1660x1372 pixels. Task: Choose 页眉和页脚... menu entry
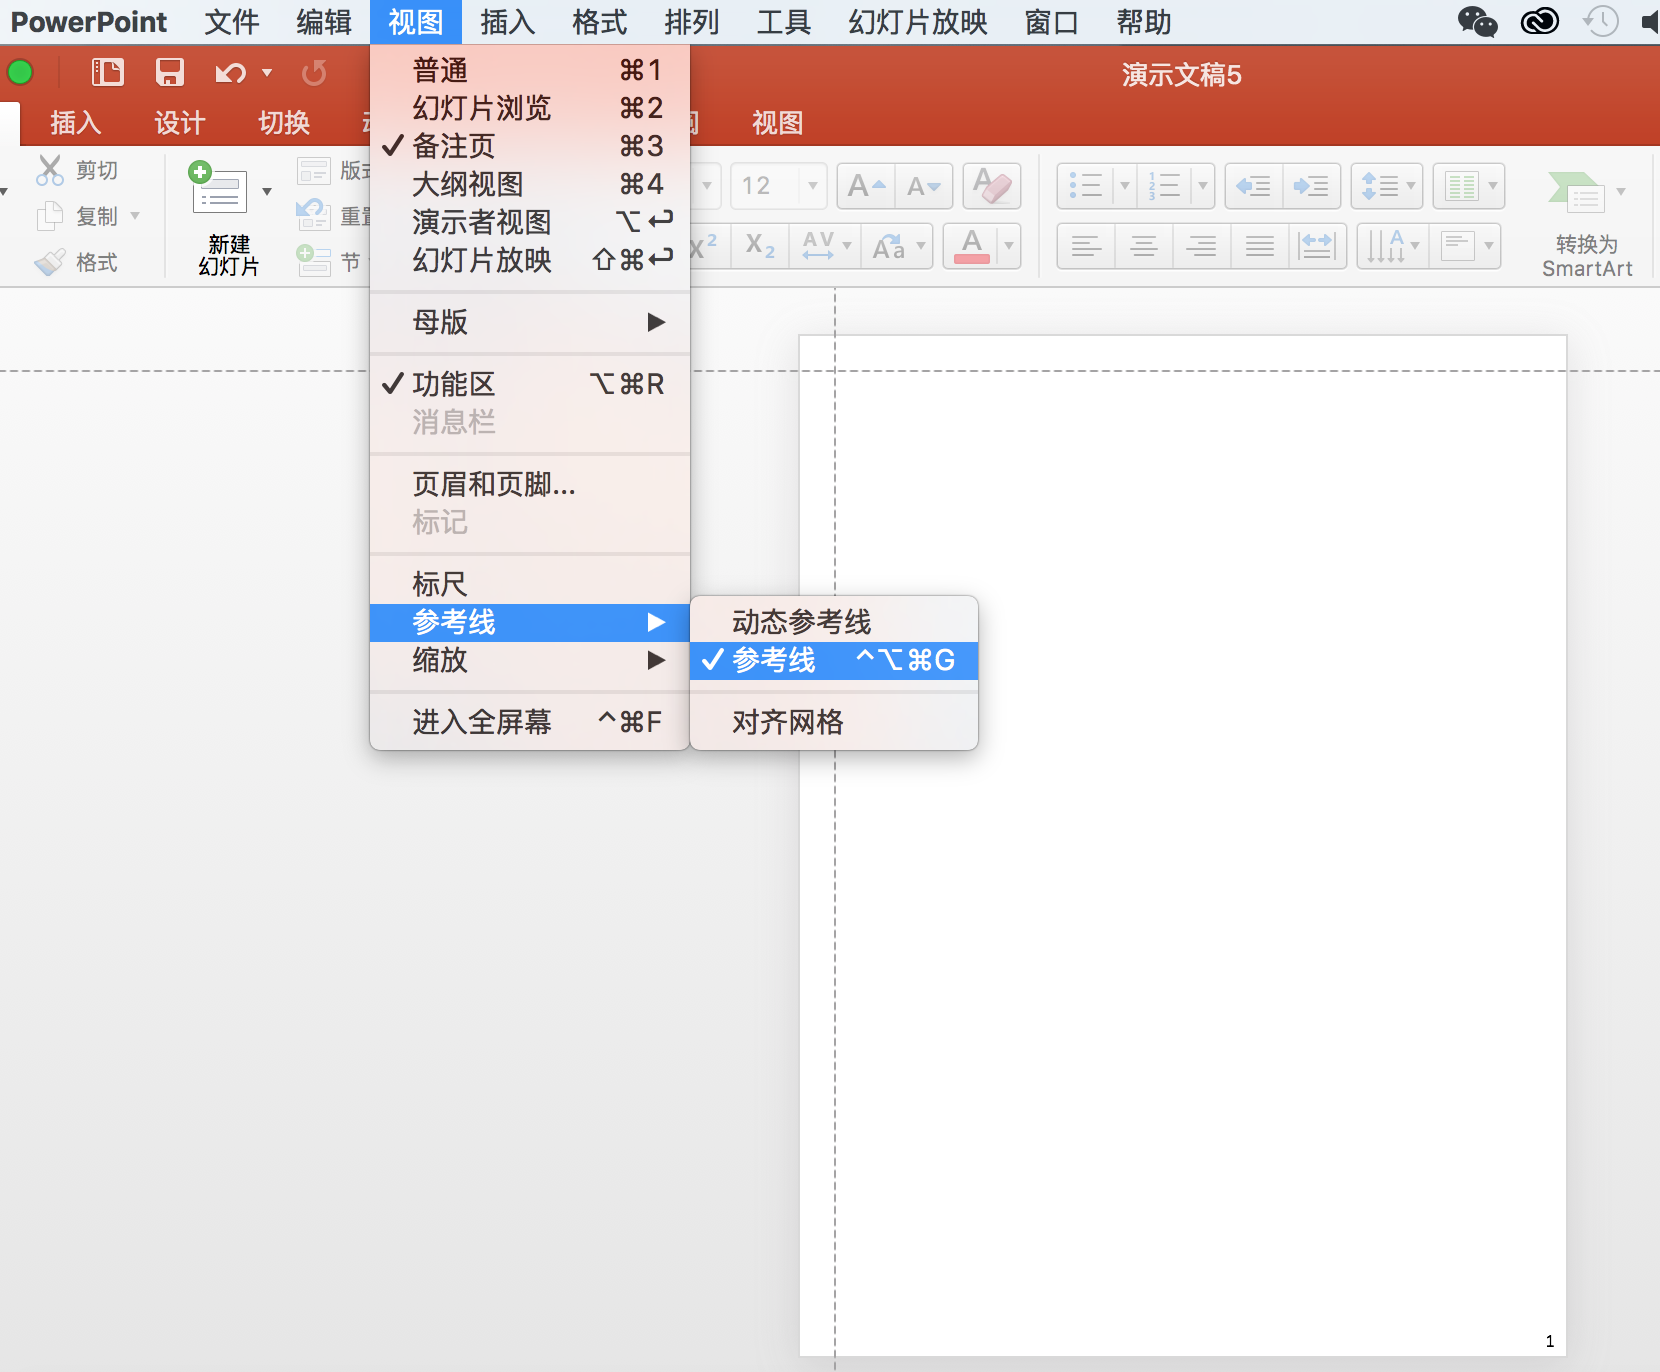530,484
